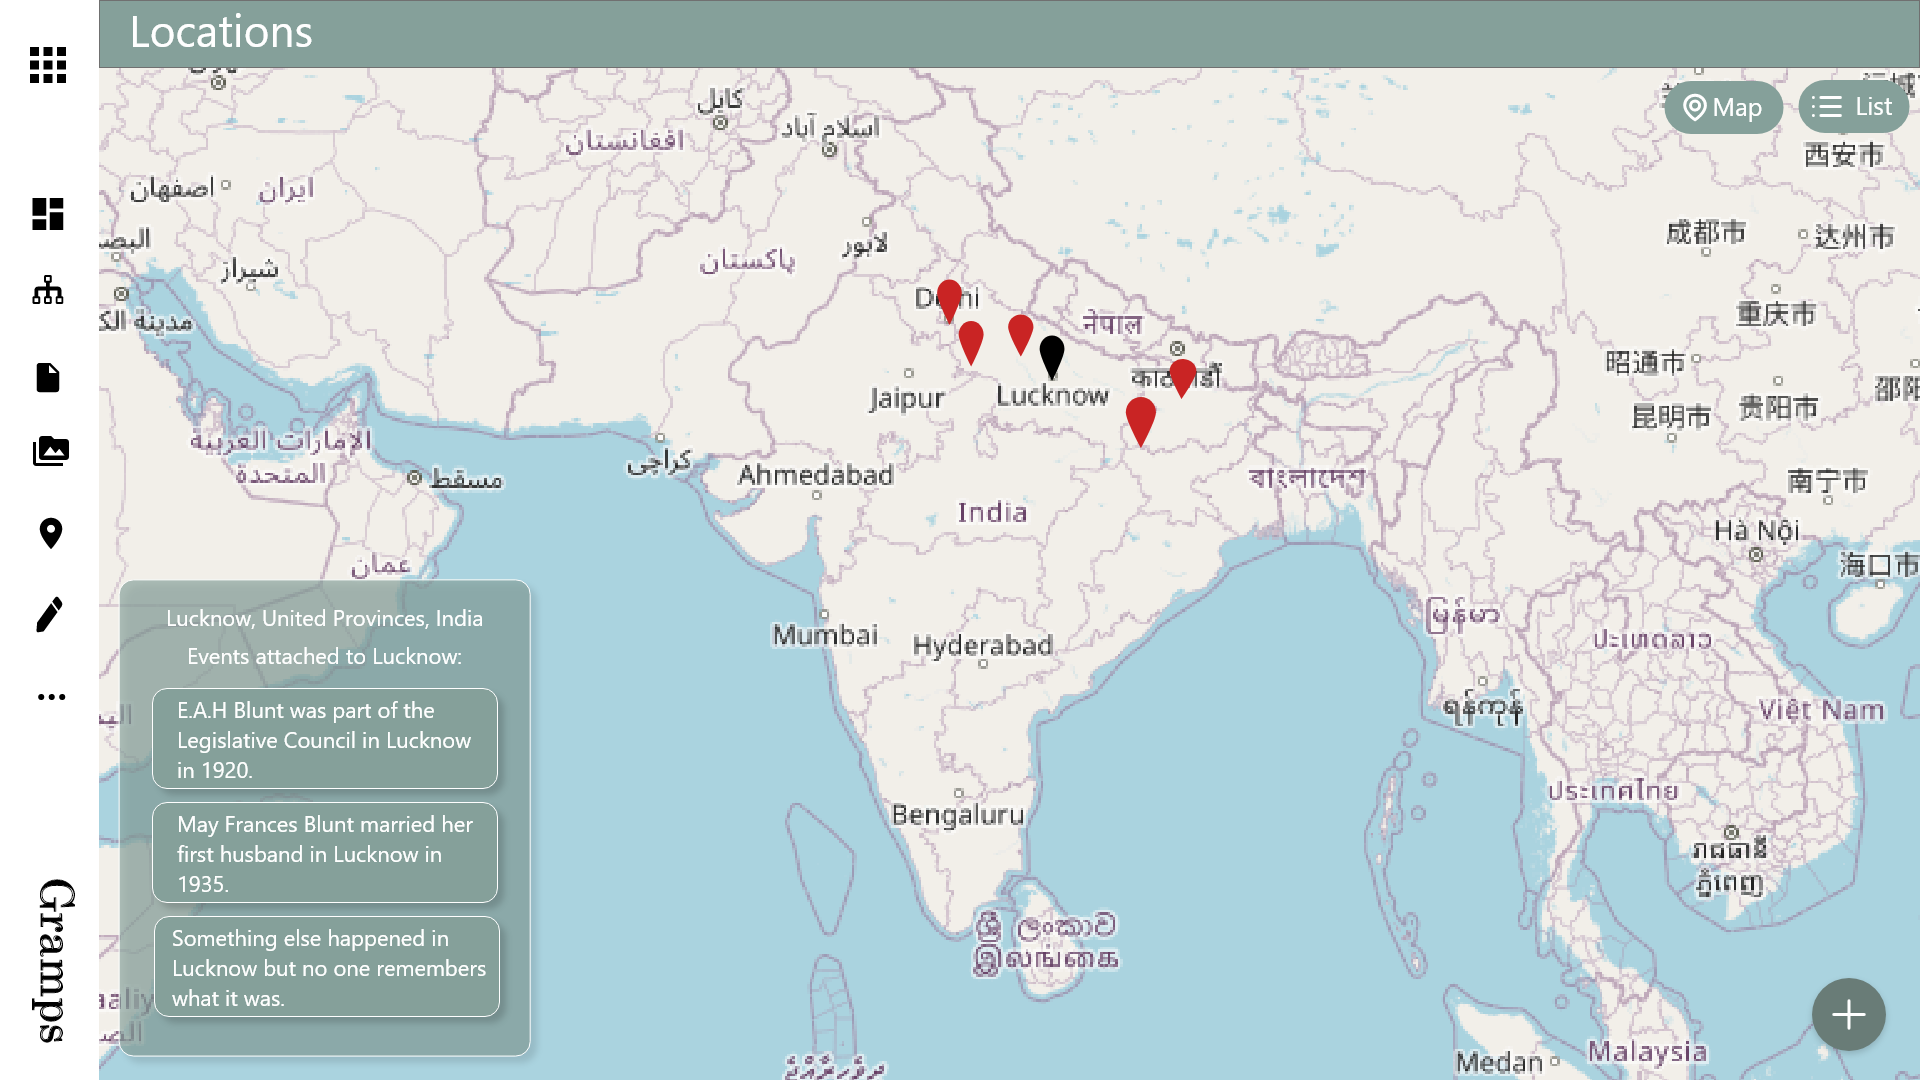Viewport: 1920px width, 1080px height.
Task: Open the dashboard icon in sidebar
Action: [48, 214]
